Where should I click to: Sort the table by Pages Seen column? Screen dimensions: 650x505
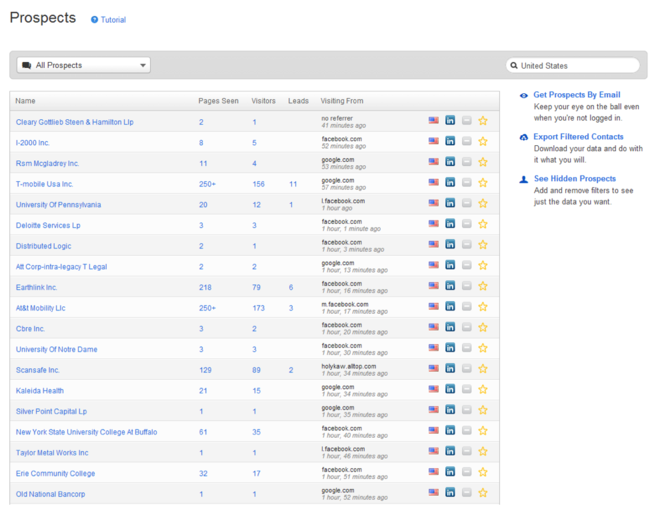(x=218, y=101)
